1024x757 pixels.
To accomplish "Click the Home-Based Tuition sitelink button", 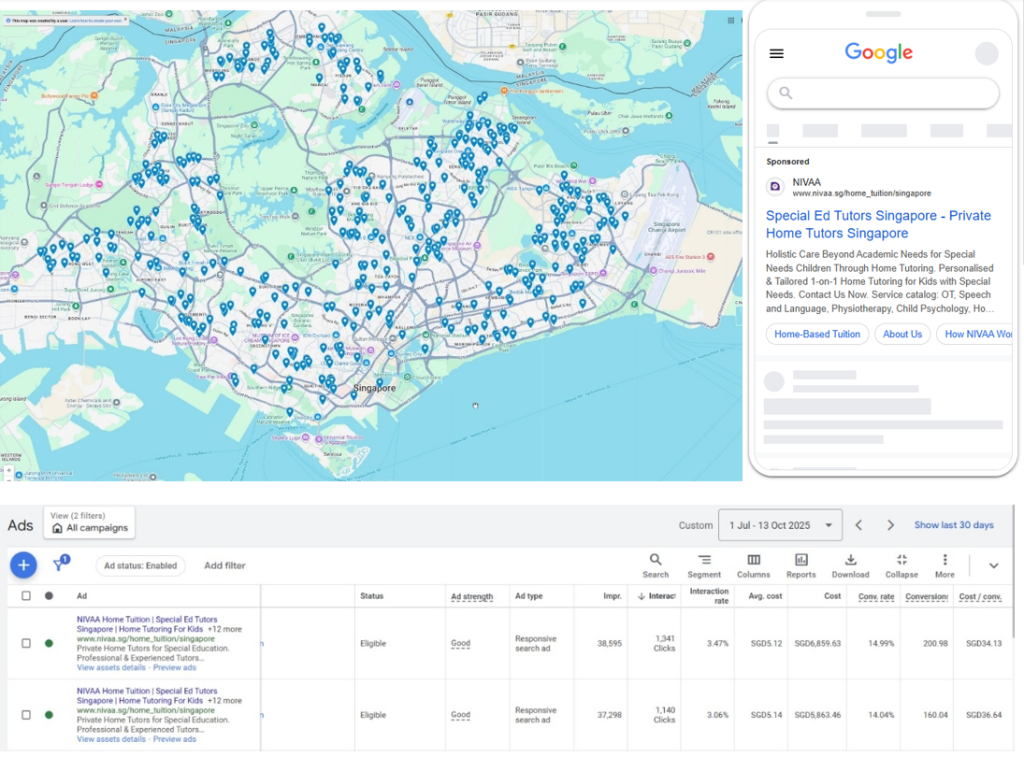I will coord(816,334).
